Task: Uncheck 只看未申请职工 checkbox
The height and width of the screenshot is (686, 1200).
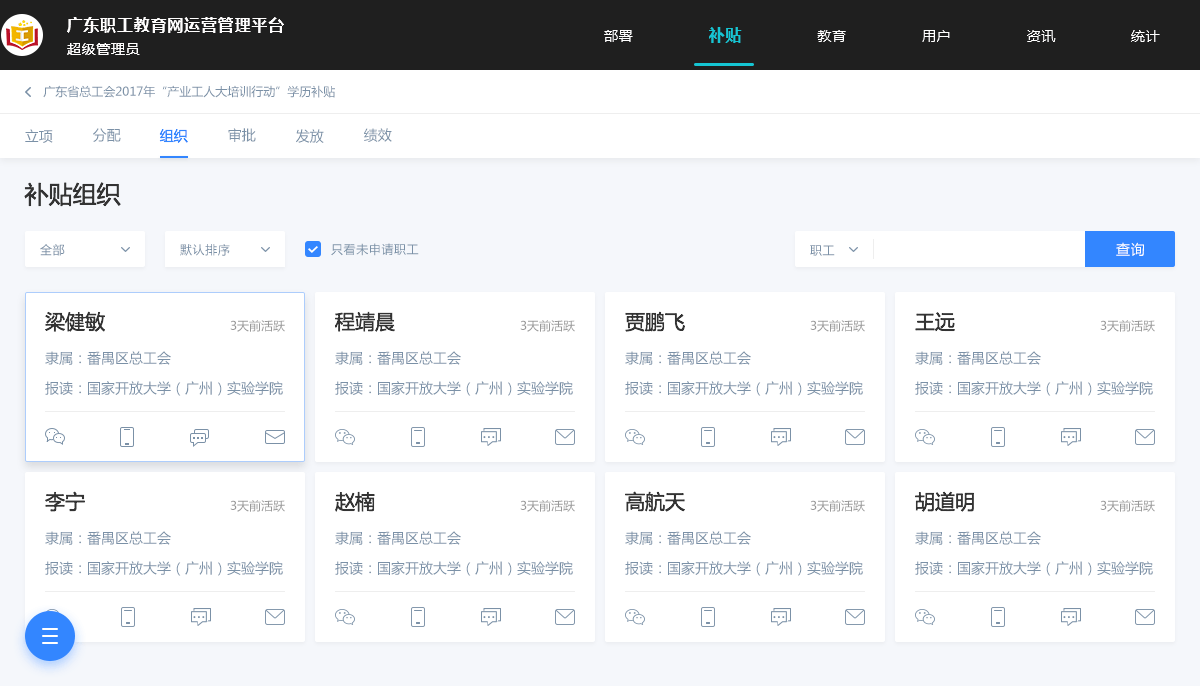Action: pos(313,249)
